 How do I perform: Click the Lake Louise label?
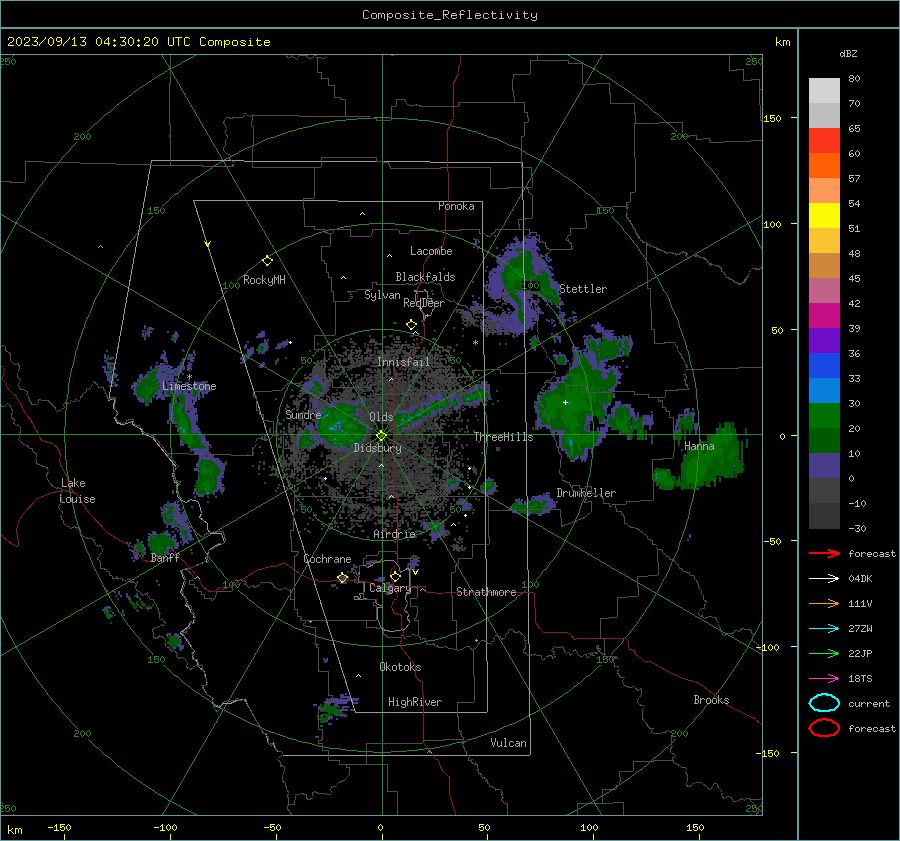(x=78, y=491)
